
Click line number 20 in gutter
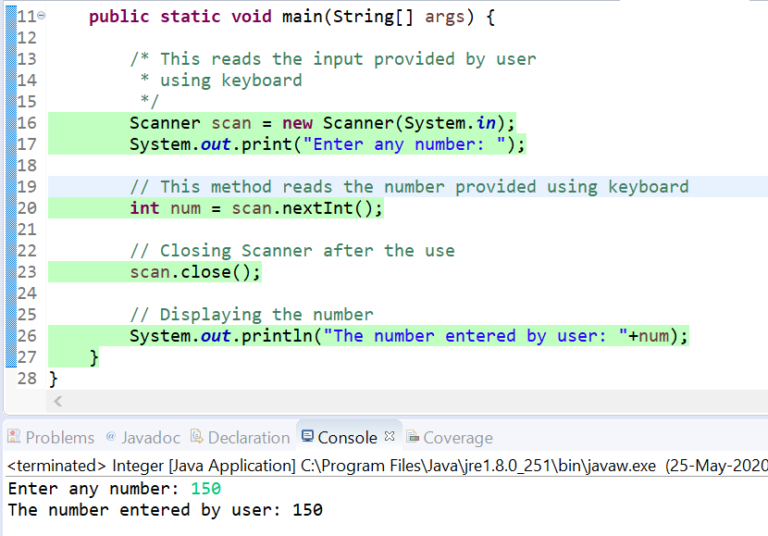pos(27,208)
